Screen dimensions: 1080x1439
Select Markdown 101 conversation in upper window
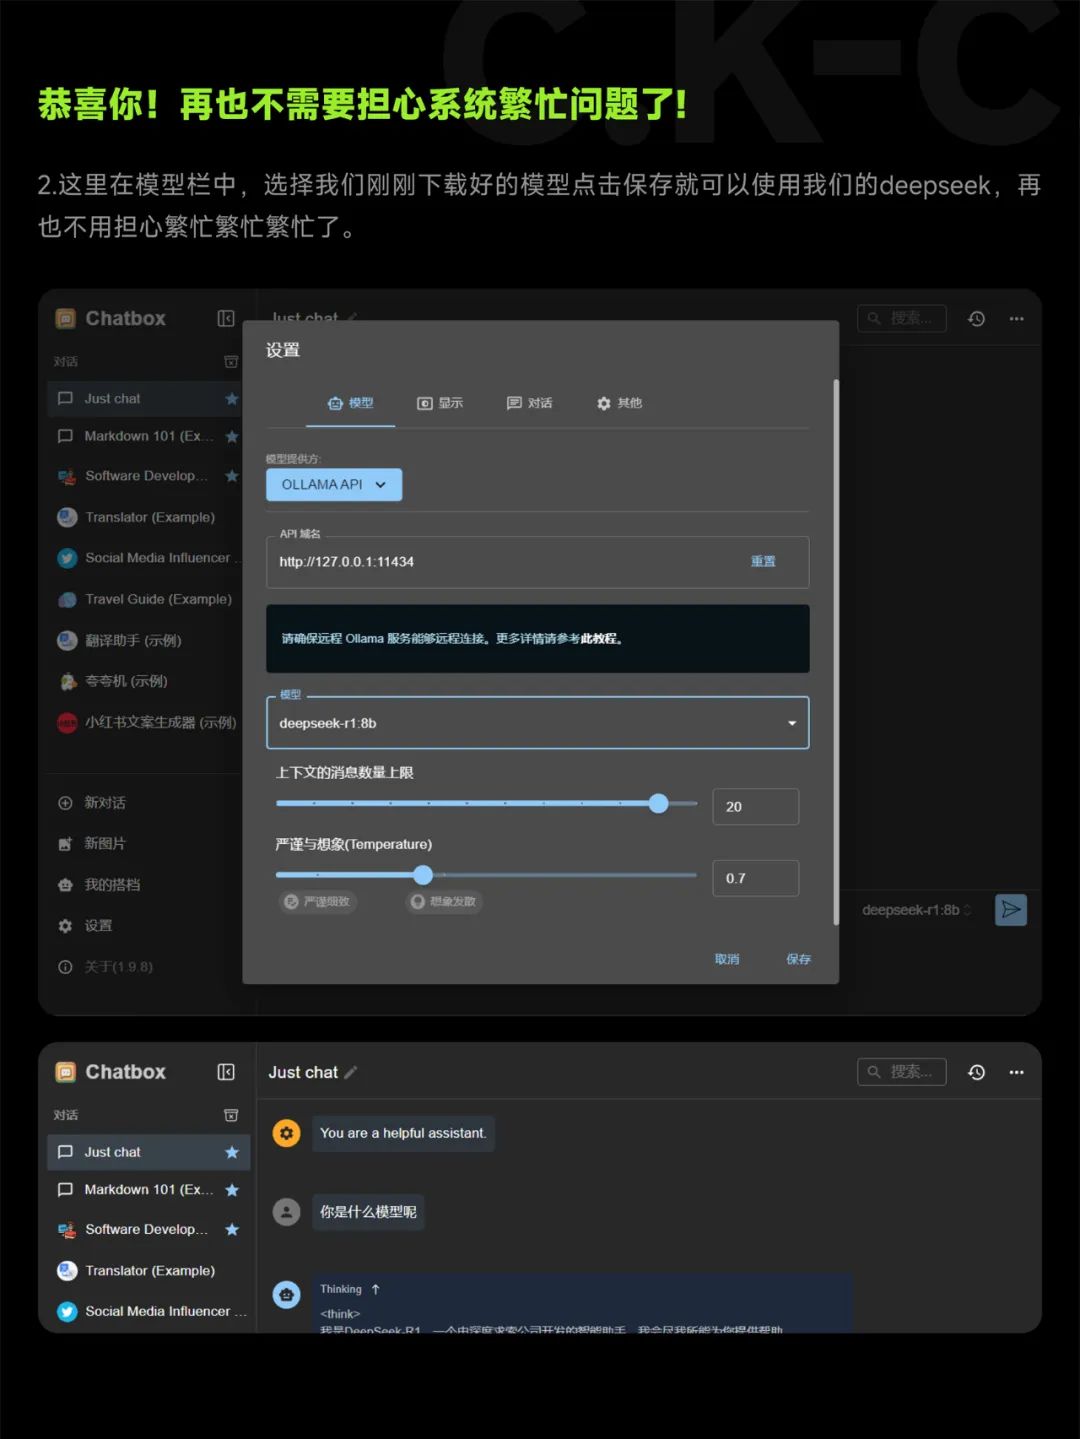pos(145,436)
